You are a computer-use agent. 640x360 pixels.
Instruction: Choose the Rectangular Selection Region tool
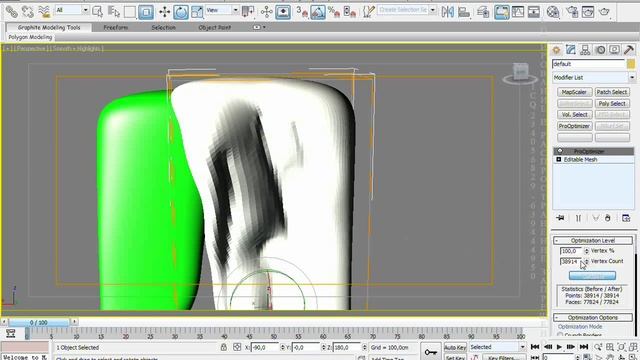point(130,11)
